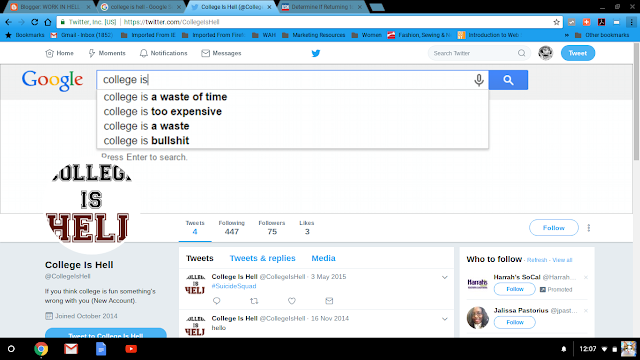
Task: Open the Twitter bird logo
Action: pos(316,53)
